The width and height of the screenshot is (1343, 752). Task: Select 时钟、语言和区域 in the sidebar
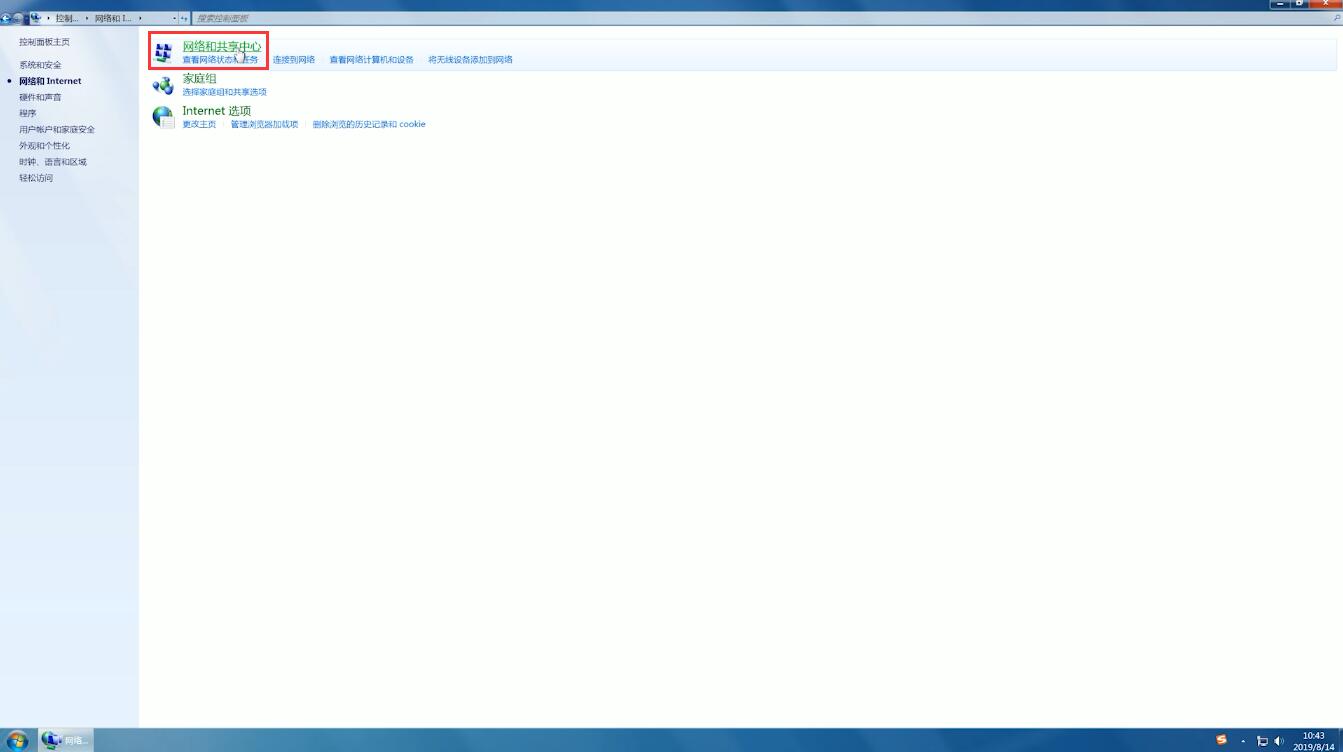(53, 162)
